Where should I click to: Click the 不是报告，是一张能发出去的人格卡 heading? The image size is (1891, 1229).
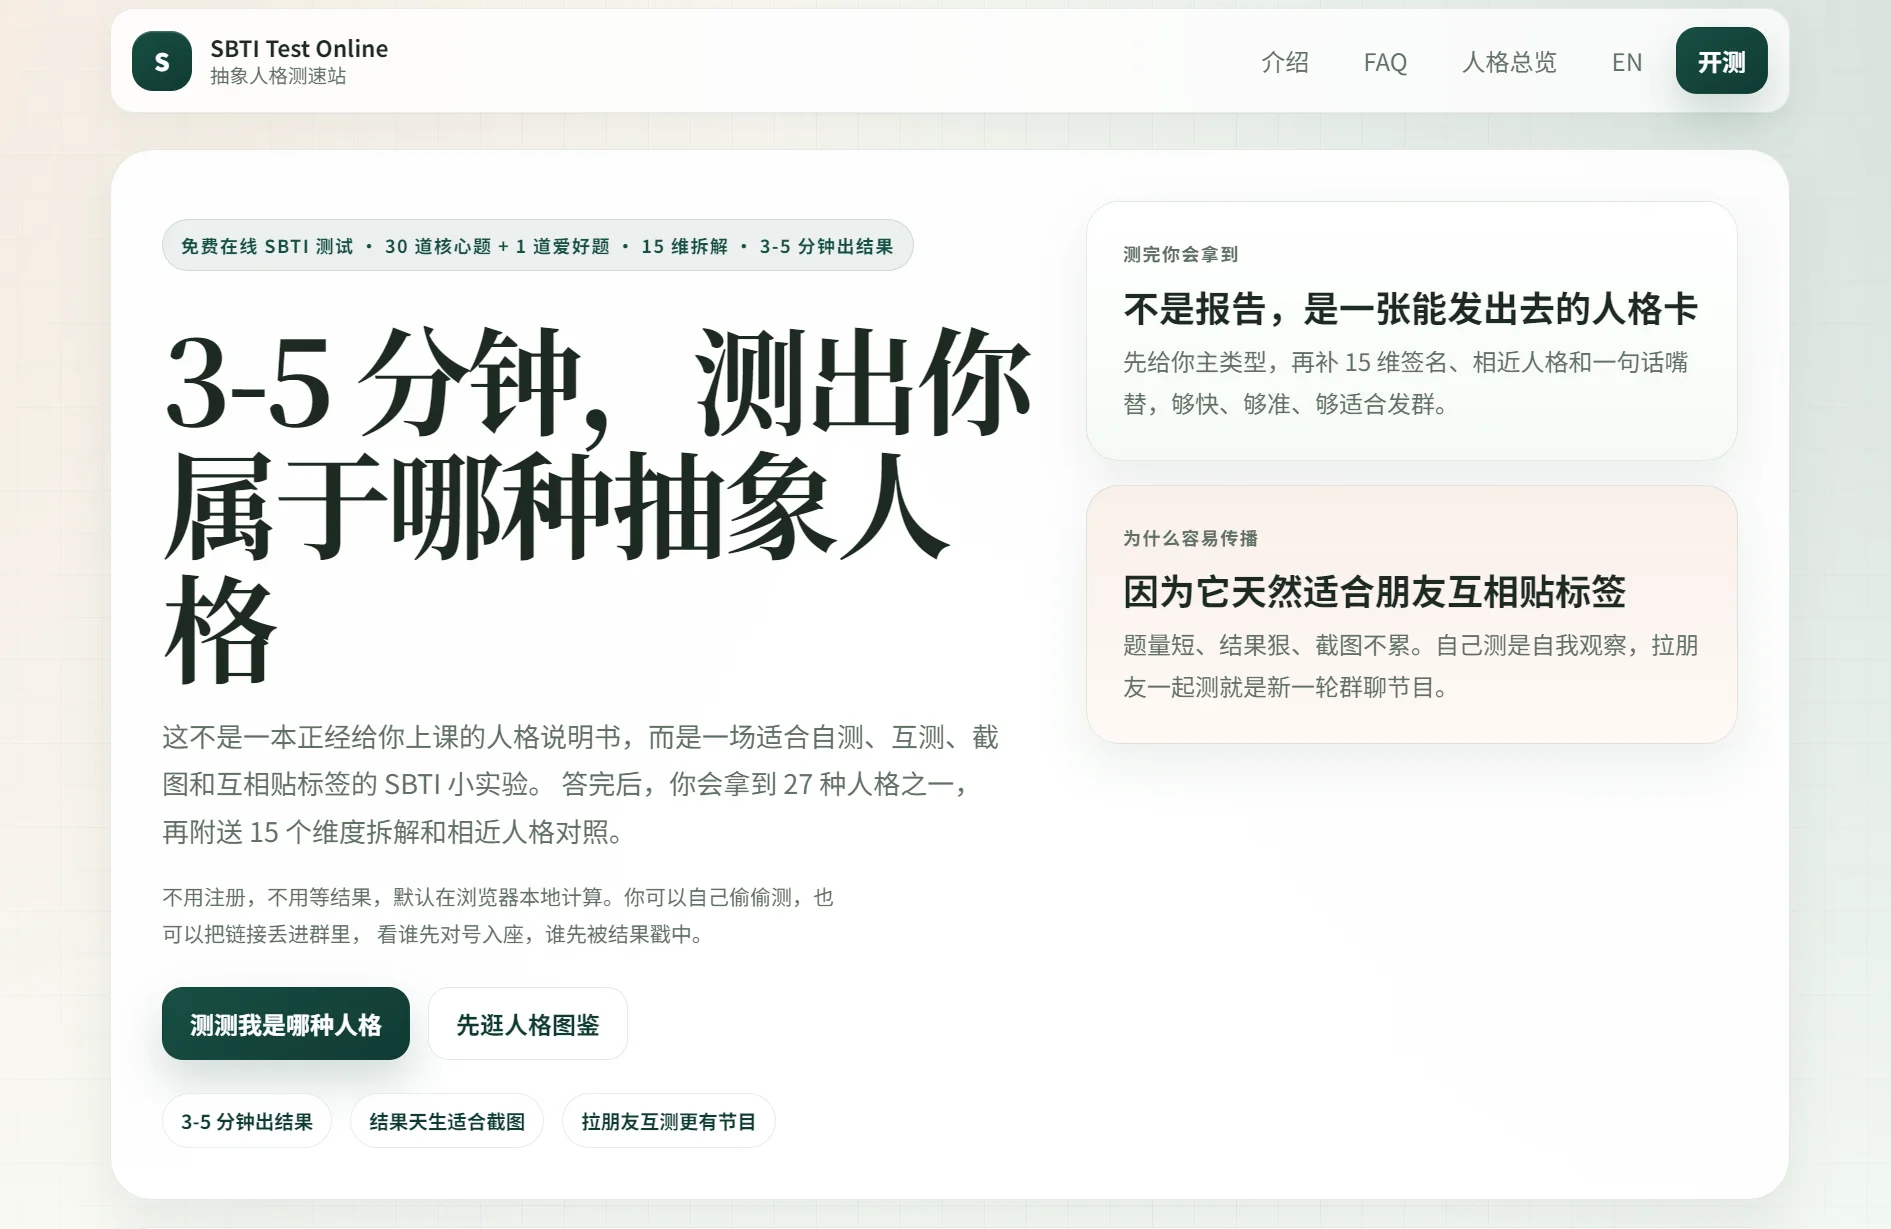coord(1411,311)
